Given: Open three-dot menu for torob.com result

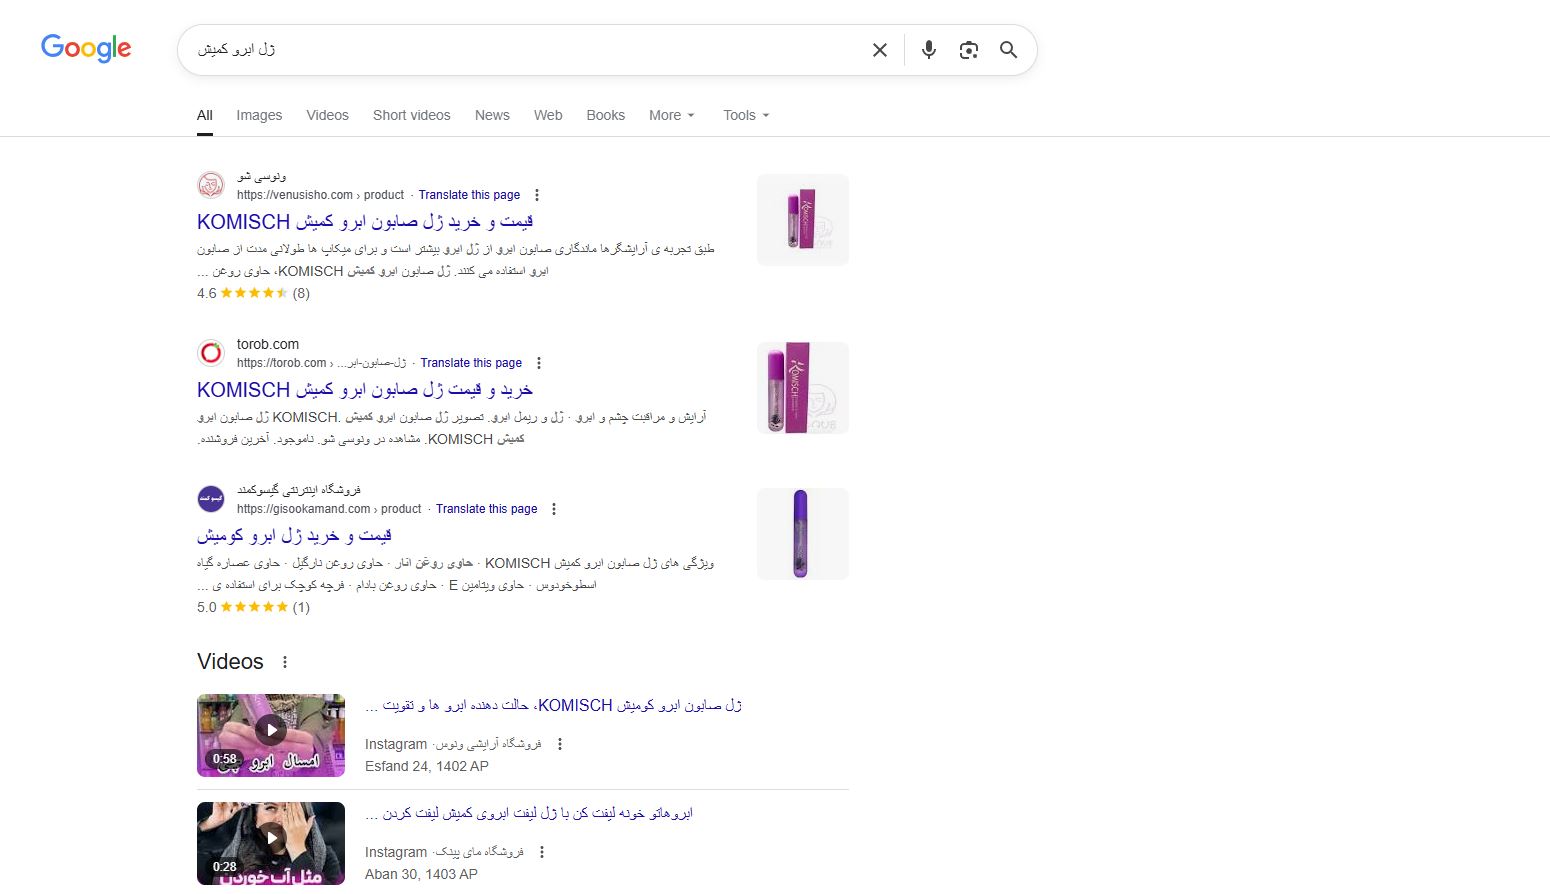Looking at the screenshot, I should pos(539,363).
